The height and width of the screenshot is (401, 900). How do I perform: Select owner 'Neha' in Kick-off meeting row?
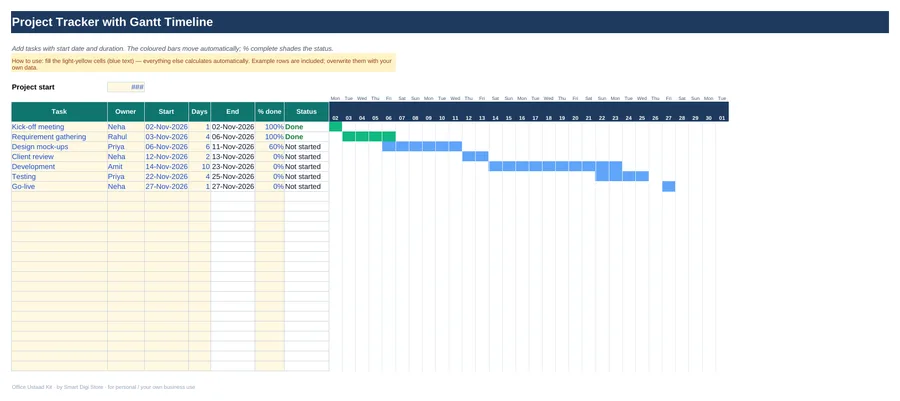(126, 127)
